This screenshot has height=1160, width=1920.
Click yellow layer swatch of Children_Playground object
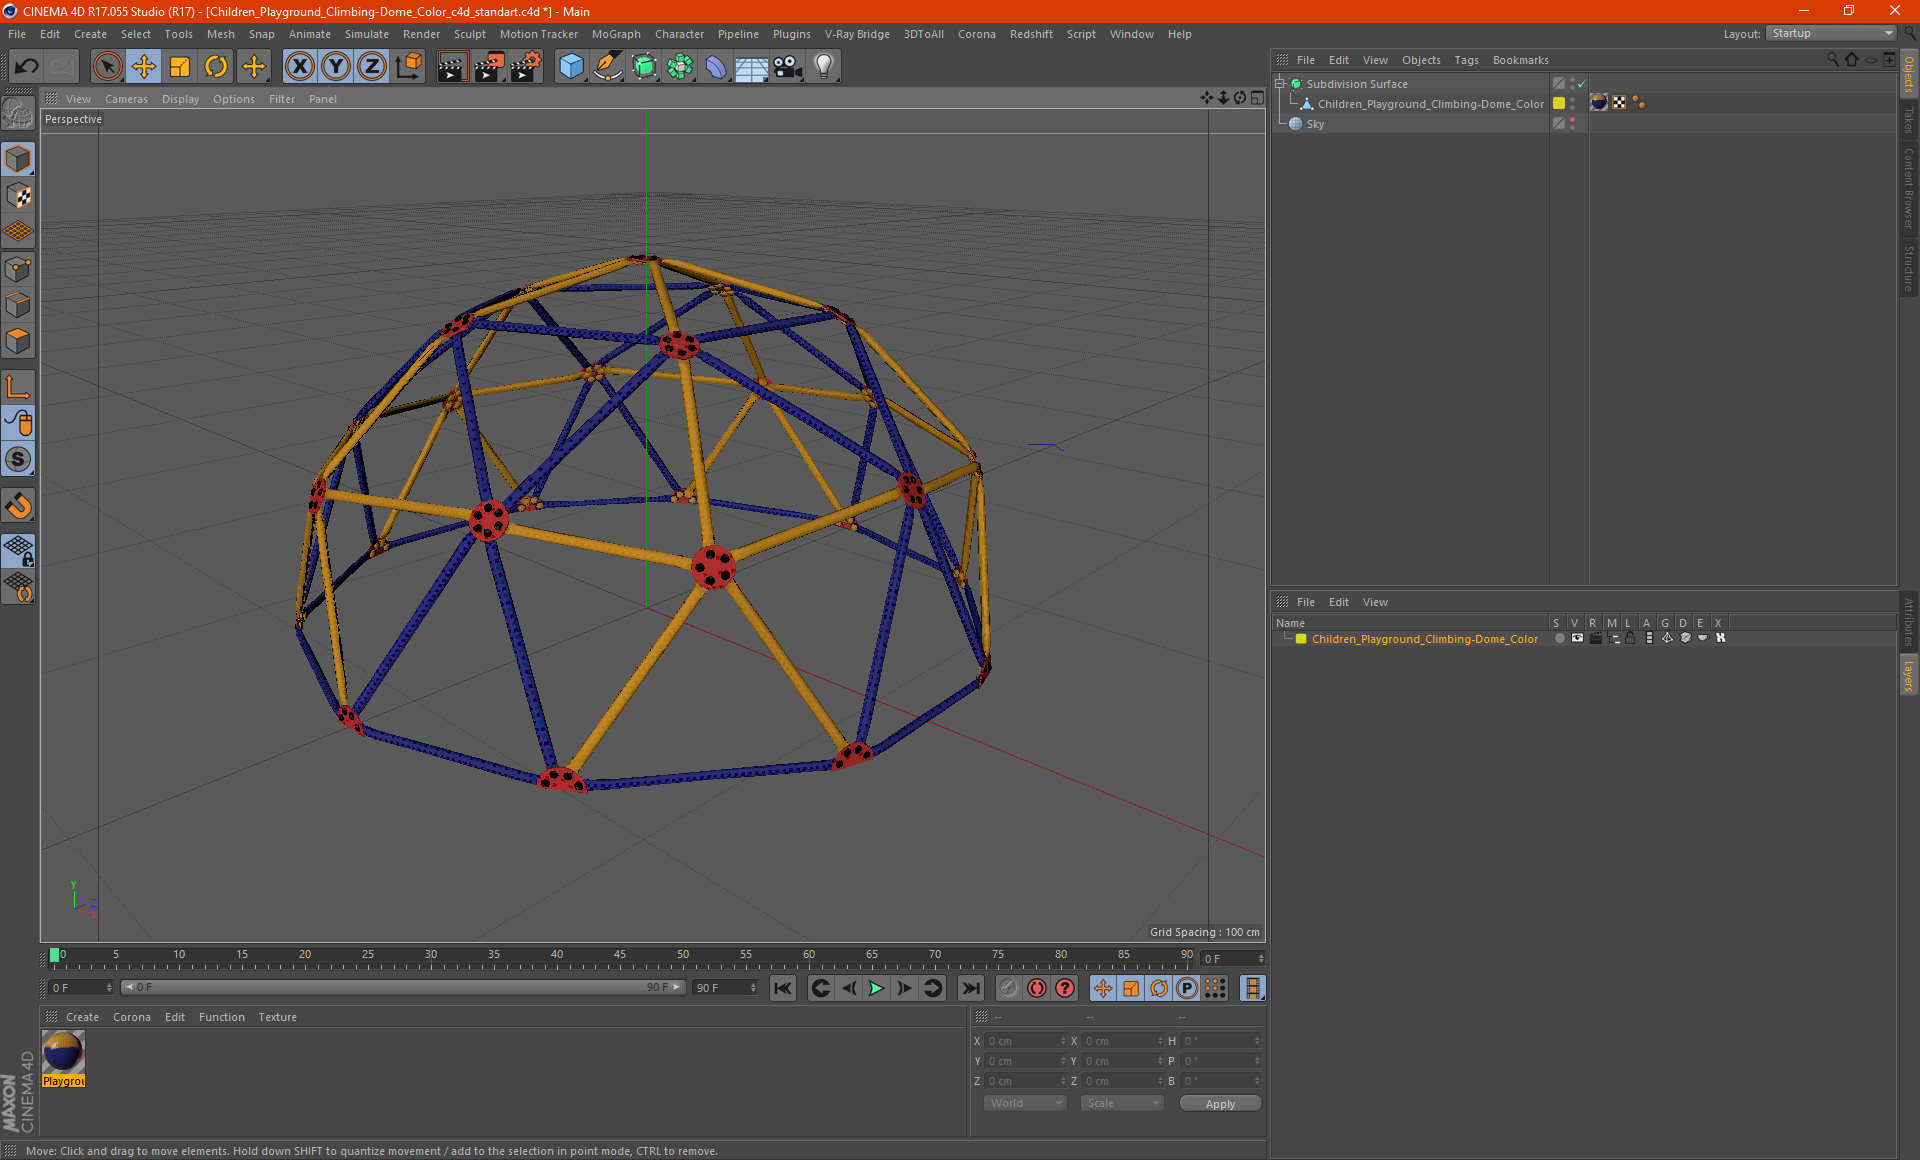coord(1559,103)
